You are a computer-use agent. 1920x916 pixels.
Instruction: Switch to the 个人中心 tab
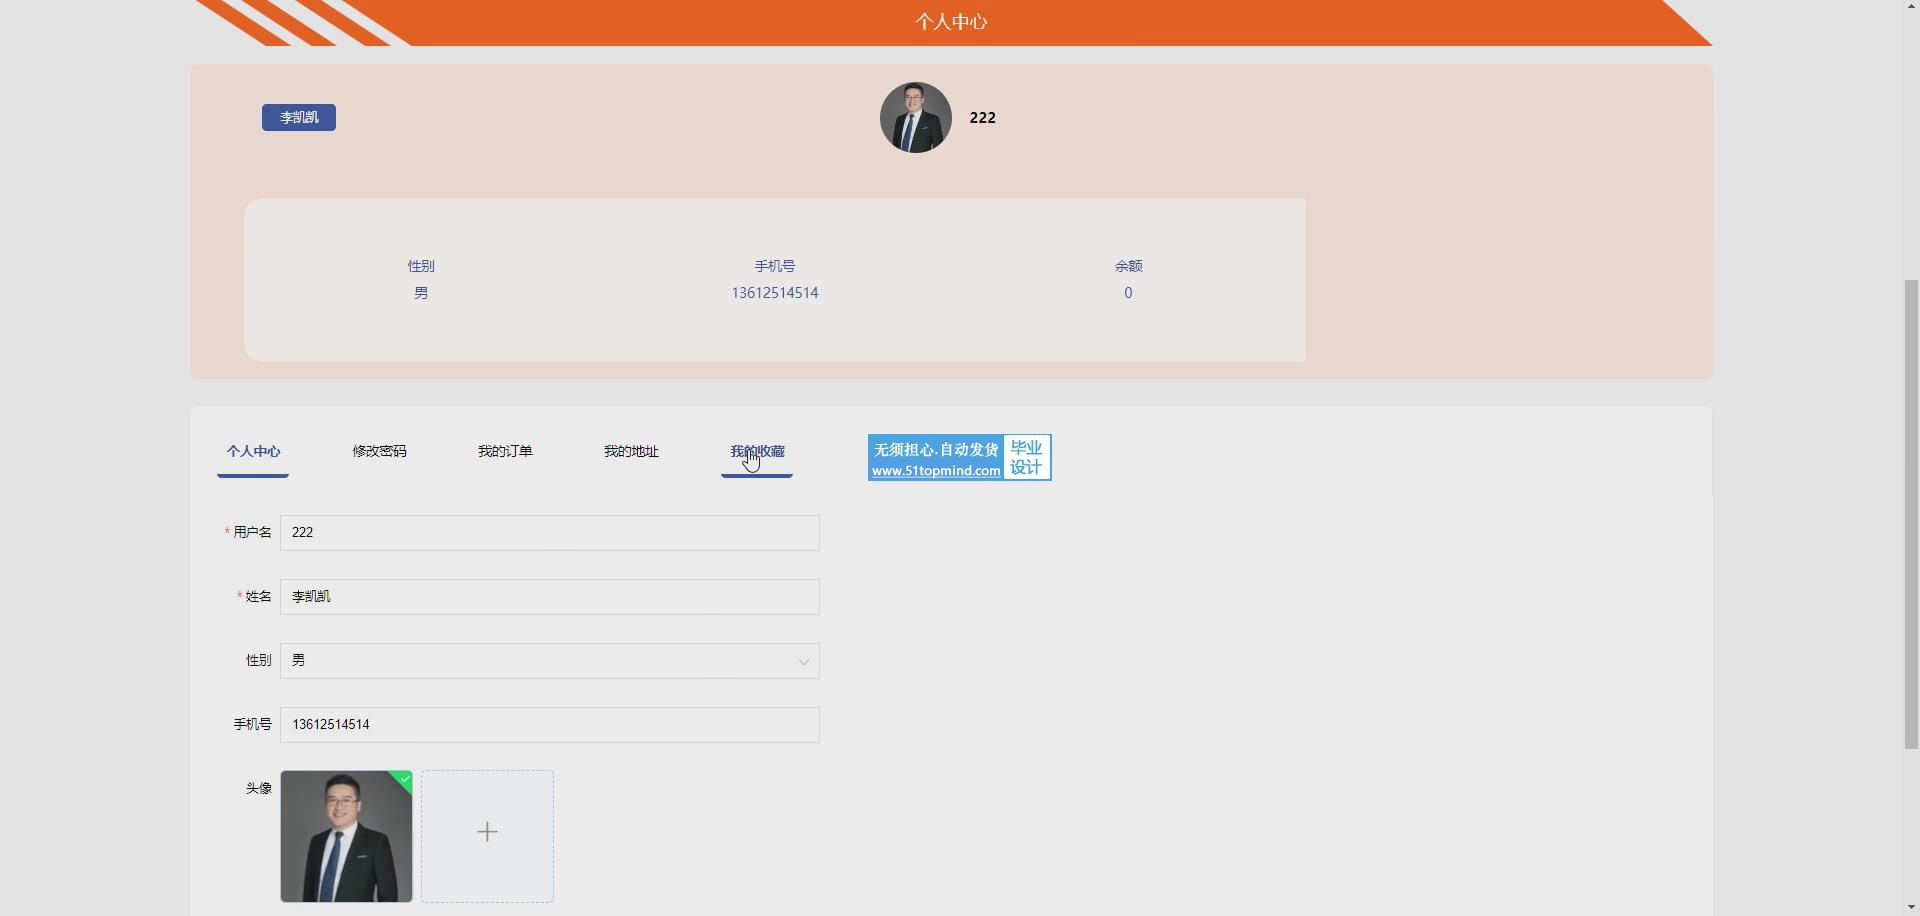pos(253,452)
